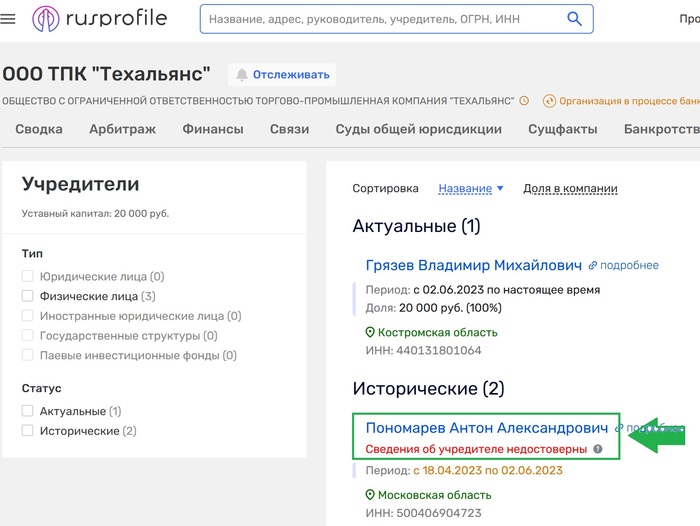Open Грязев Владимир Михайлович profile

pos(474,265)
